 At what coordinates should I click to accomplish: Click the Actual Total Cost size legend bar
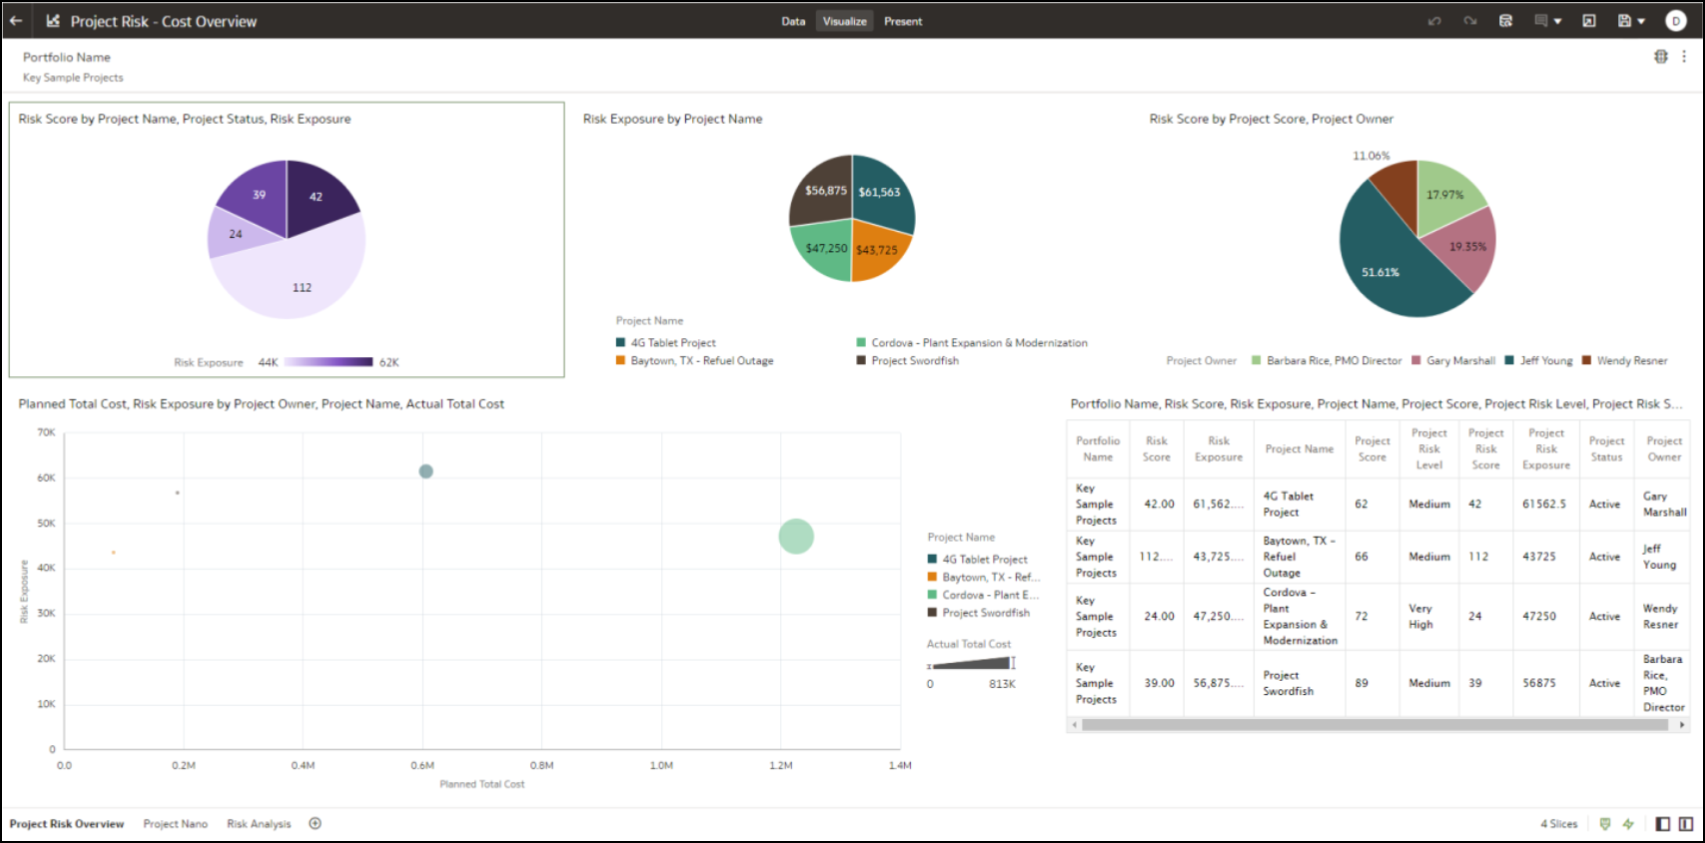tap(970, 663)
